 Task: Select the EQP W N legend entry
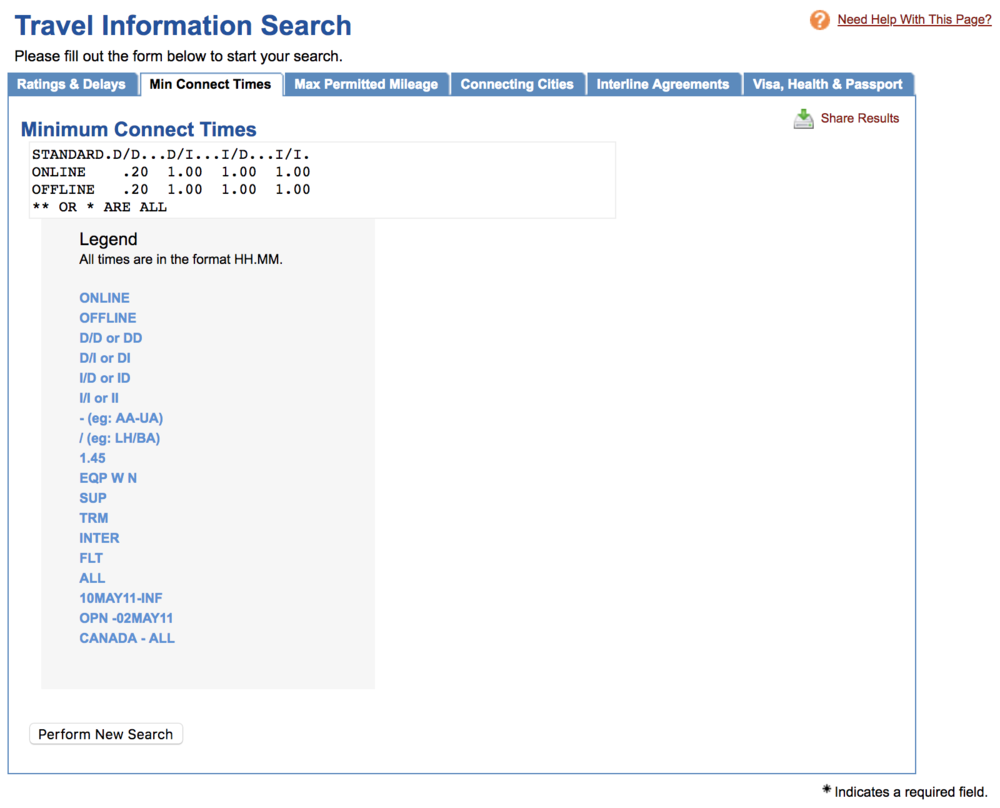click(108, 478)
